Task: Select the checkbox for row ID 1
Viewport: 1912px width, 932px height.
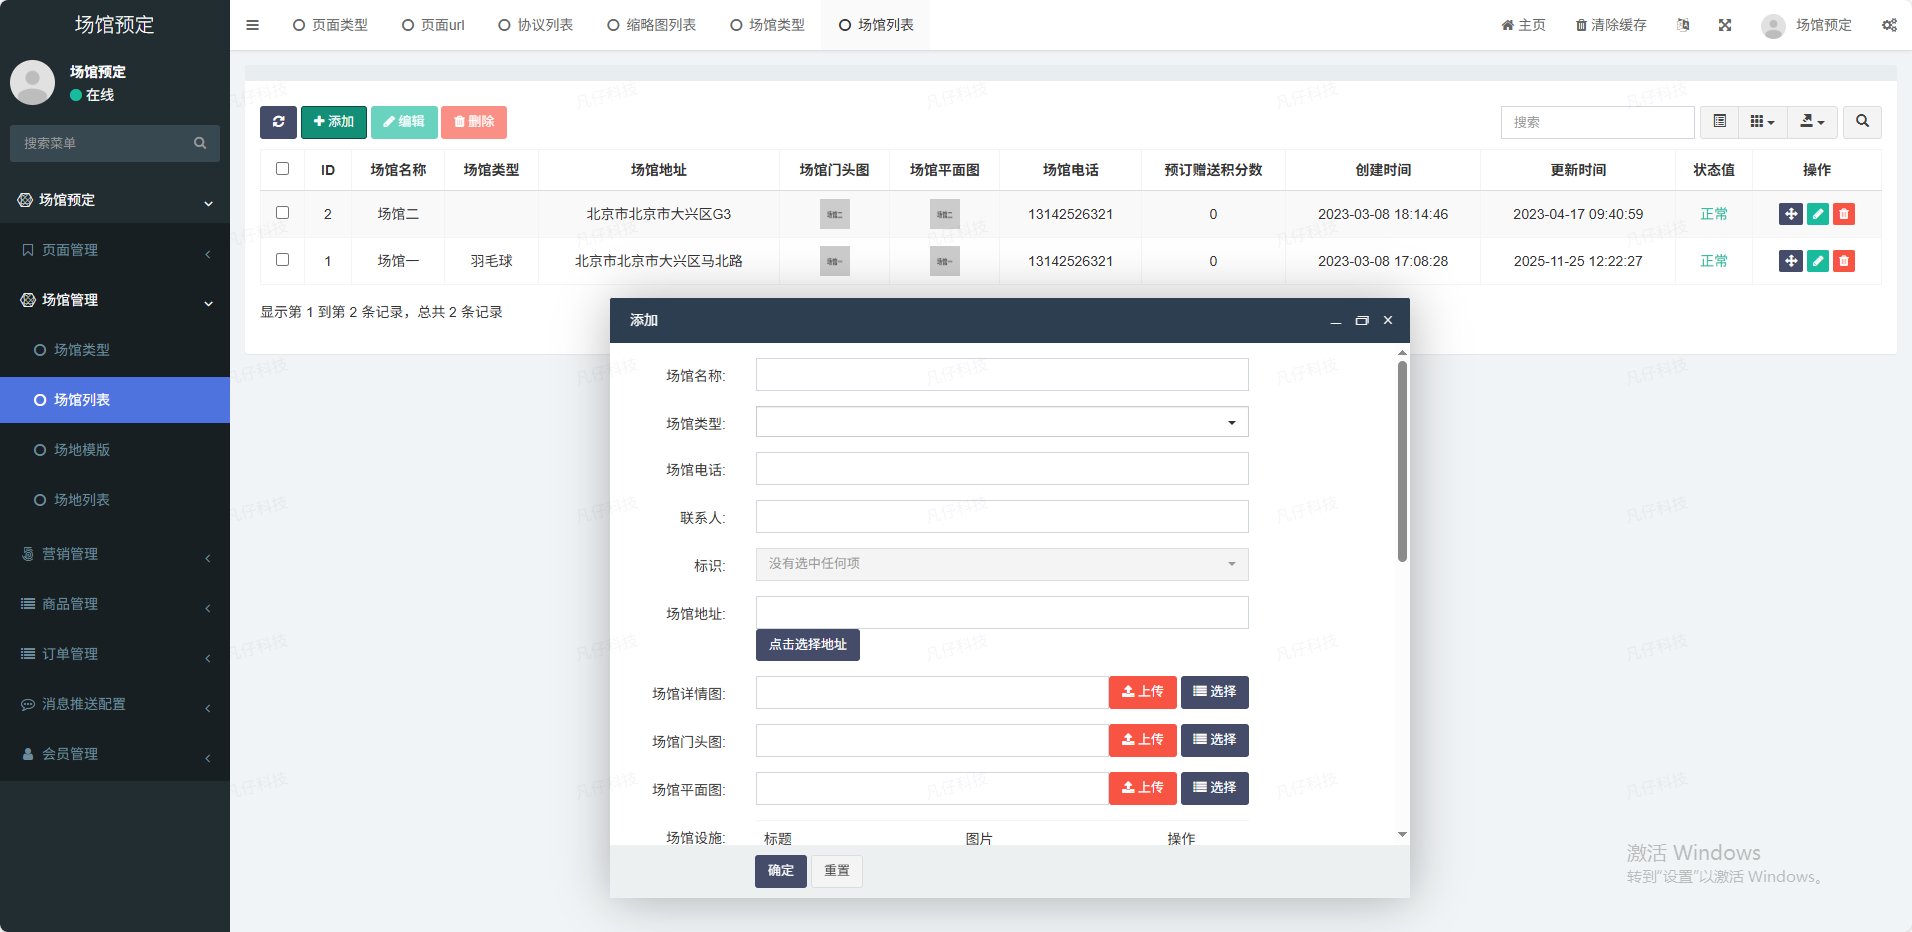Action: tap(283, 260)
